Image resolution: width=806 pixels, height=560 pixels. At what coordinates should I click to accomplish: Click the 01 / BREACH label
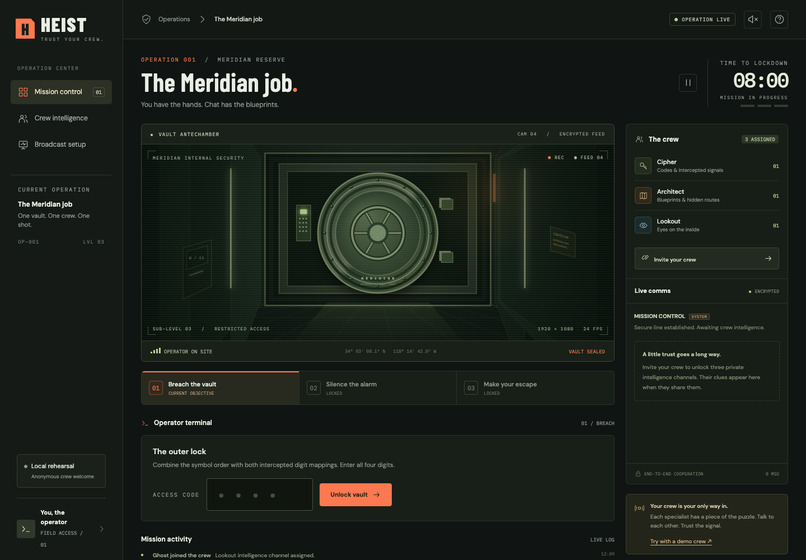tap(597, 424)
